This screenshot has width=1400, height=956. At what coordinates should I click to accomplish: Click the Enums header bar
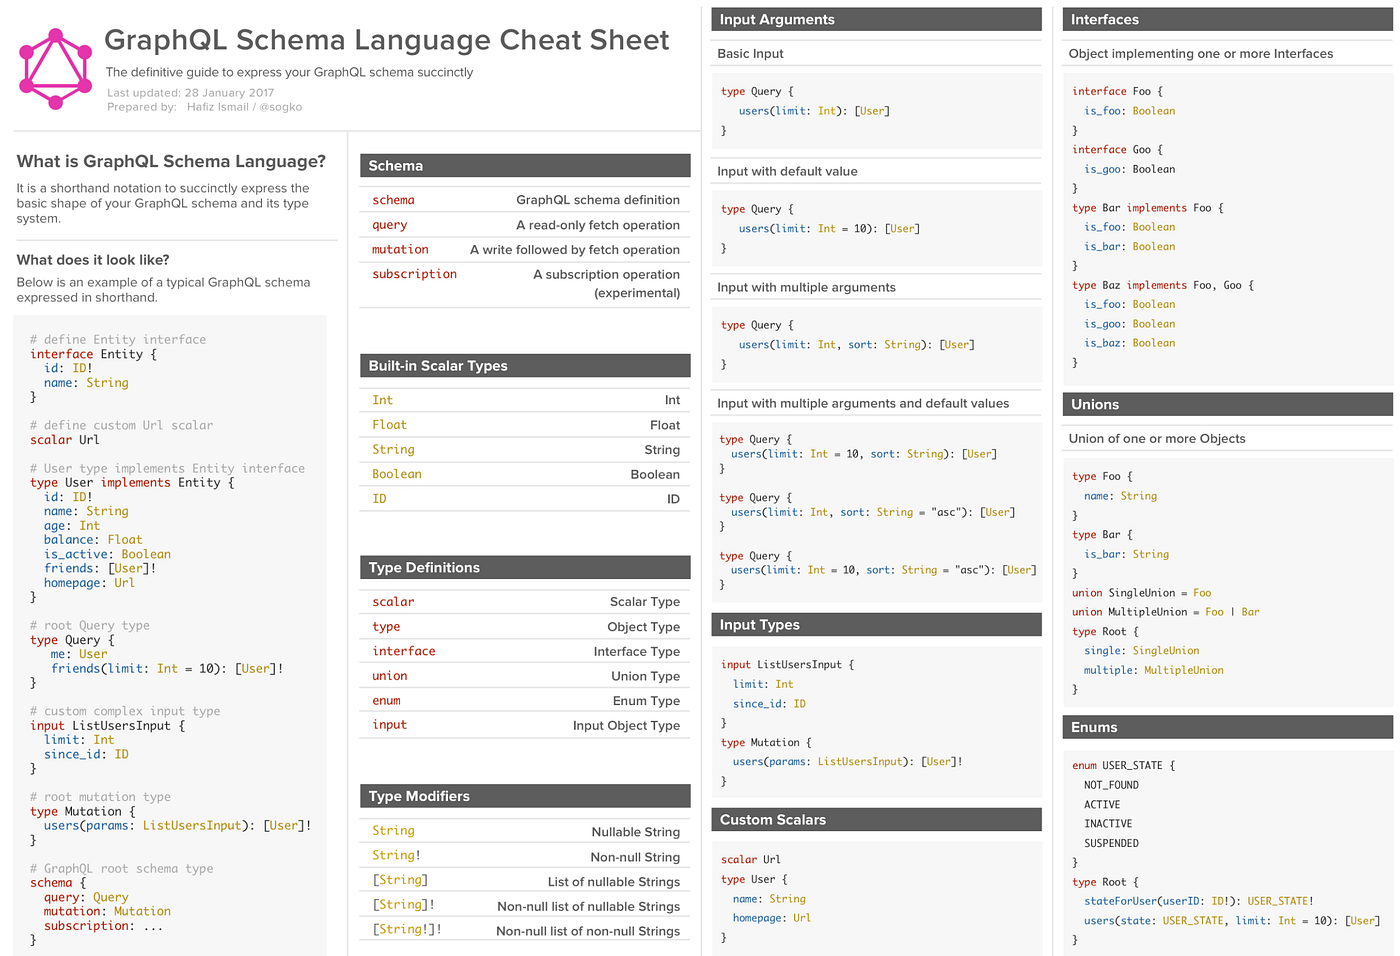click(x=1226, y=727)
